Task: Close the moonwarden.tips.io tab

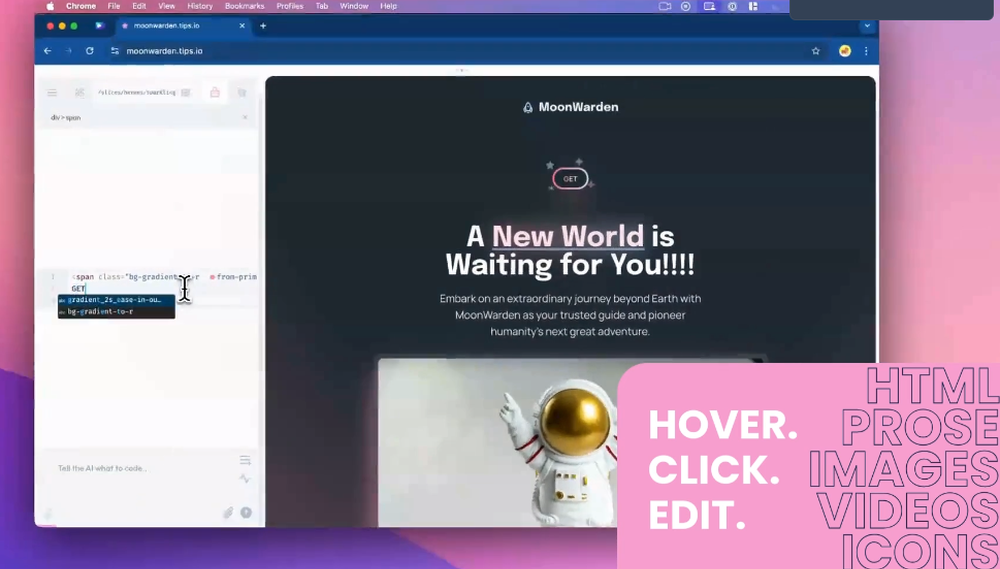Action: pos(242,26)
